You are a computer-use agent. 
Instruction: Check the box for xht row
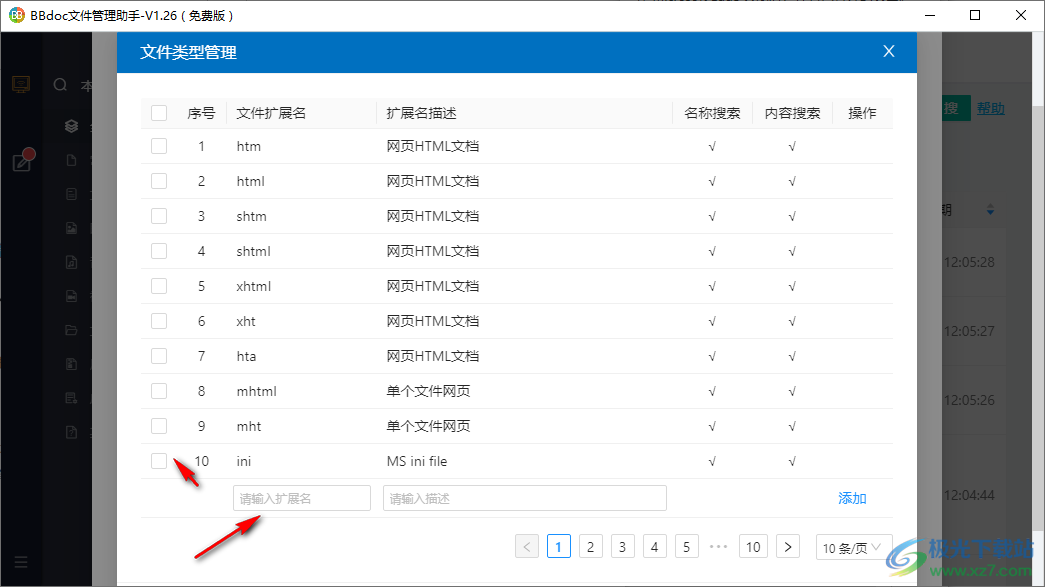click(x=159, y=321)
